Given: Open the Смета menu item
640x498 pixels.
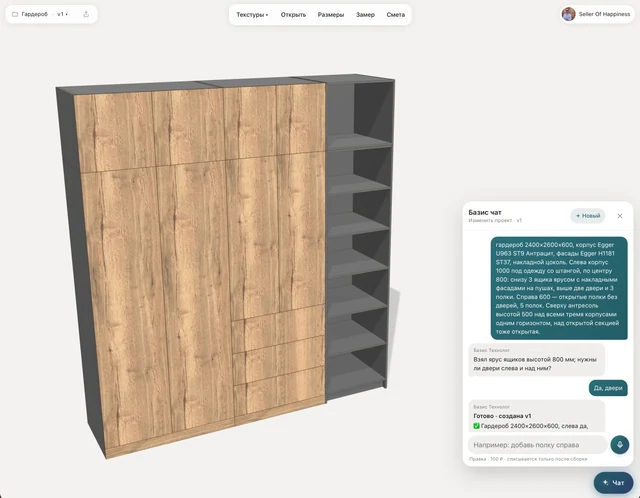Looking at the screenshot, I should coord(396,15).
